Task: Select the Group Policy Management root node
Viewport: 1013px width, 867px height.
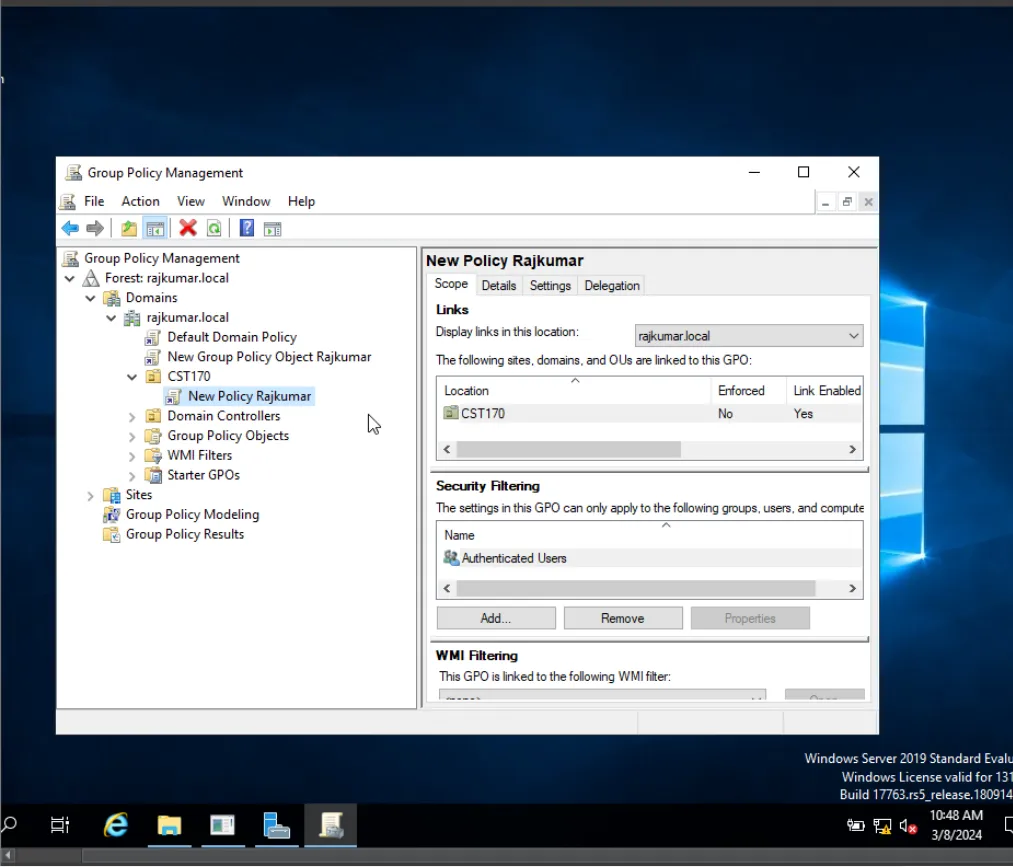Action: tap(162, 258)
